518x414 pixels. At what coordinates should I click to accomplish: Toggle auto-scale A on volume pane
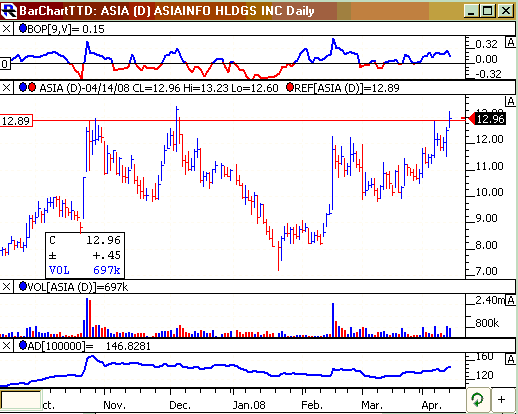coord(510,301)
